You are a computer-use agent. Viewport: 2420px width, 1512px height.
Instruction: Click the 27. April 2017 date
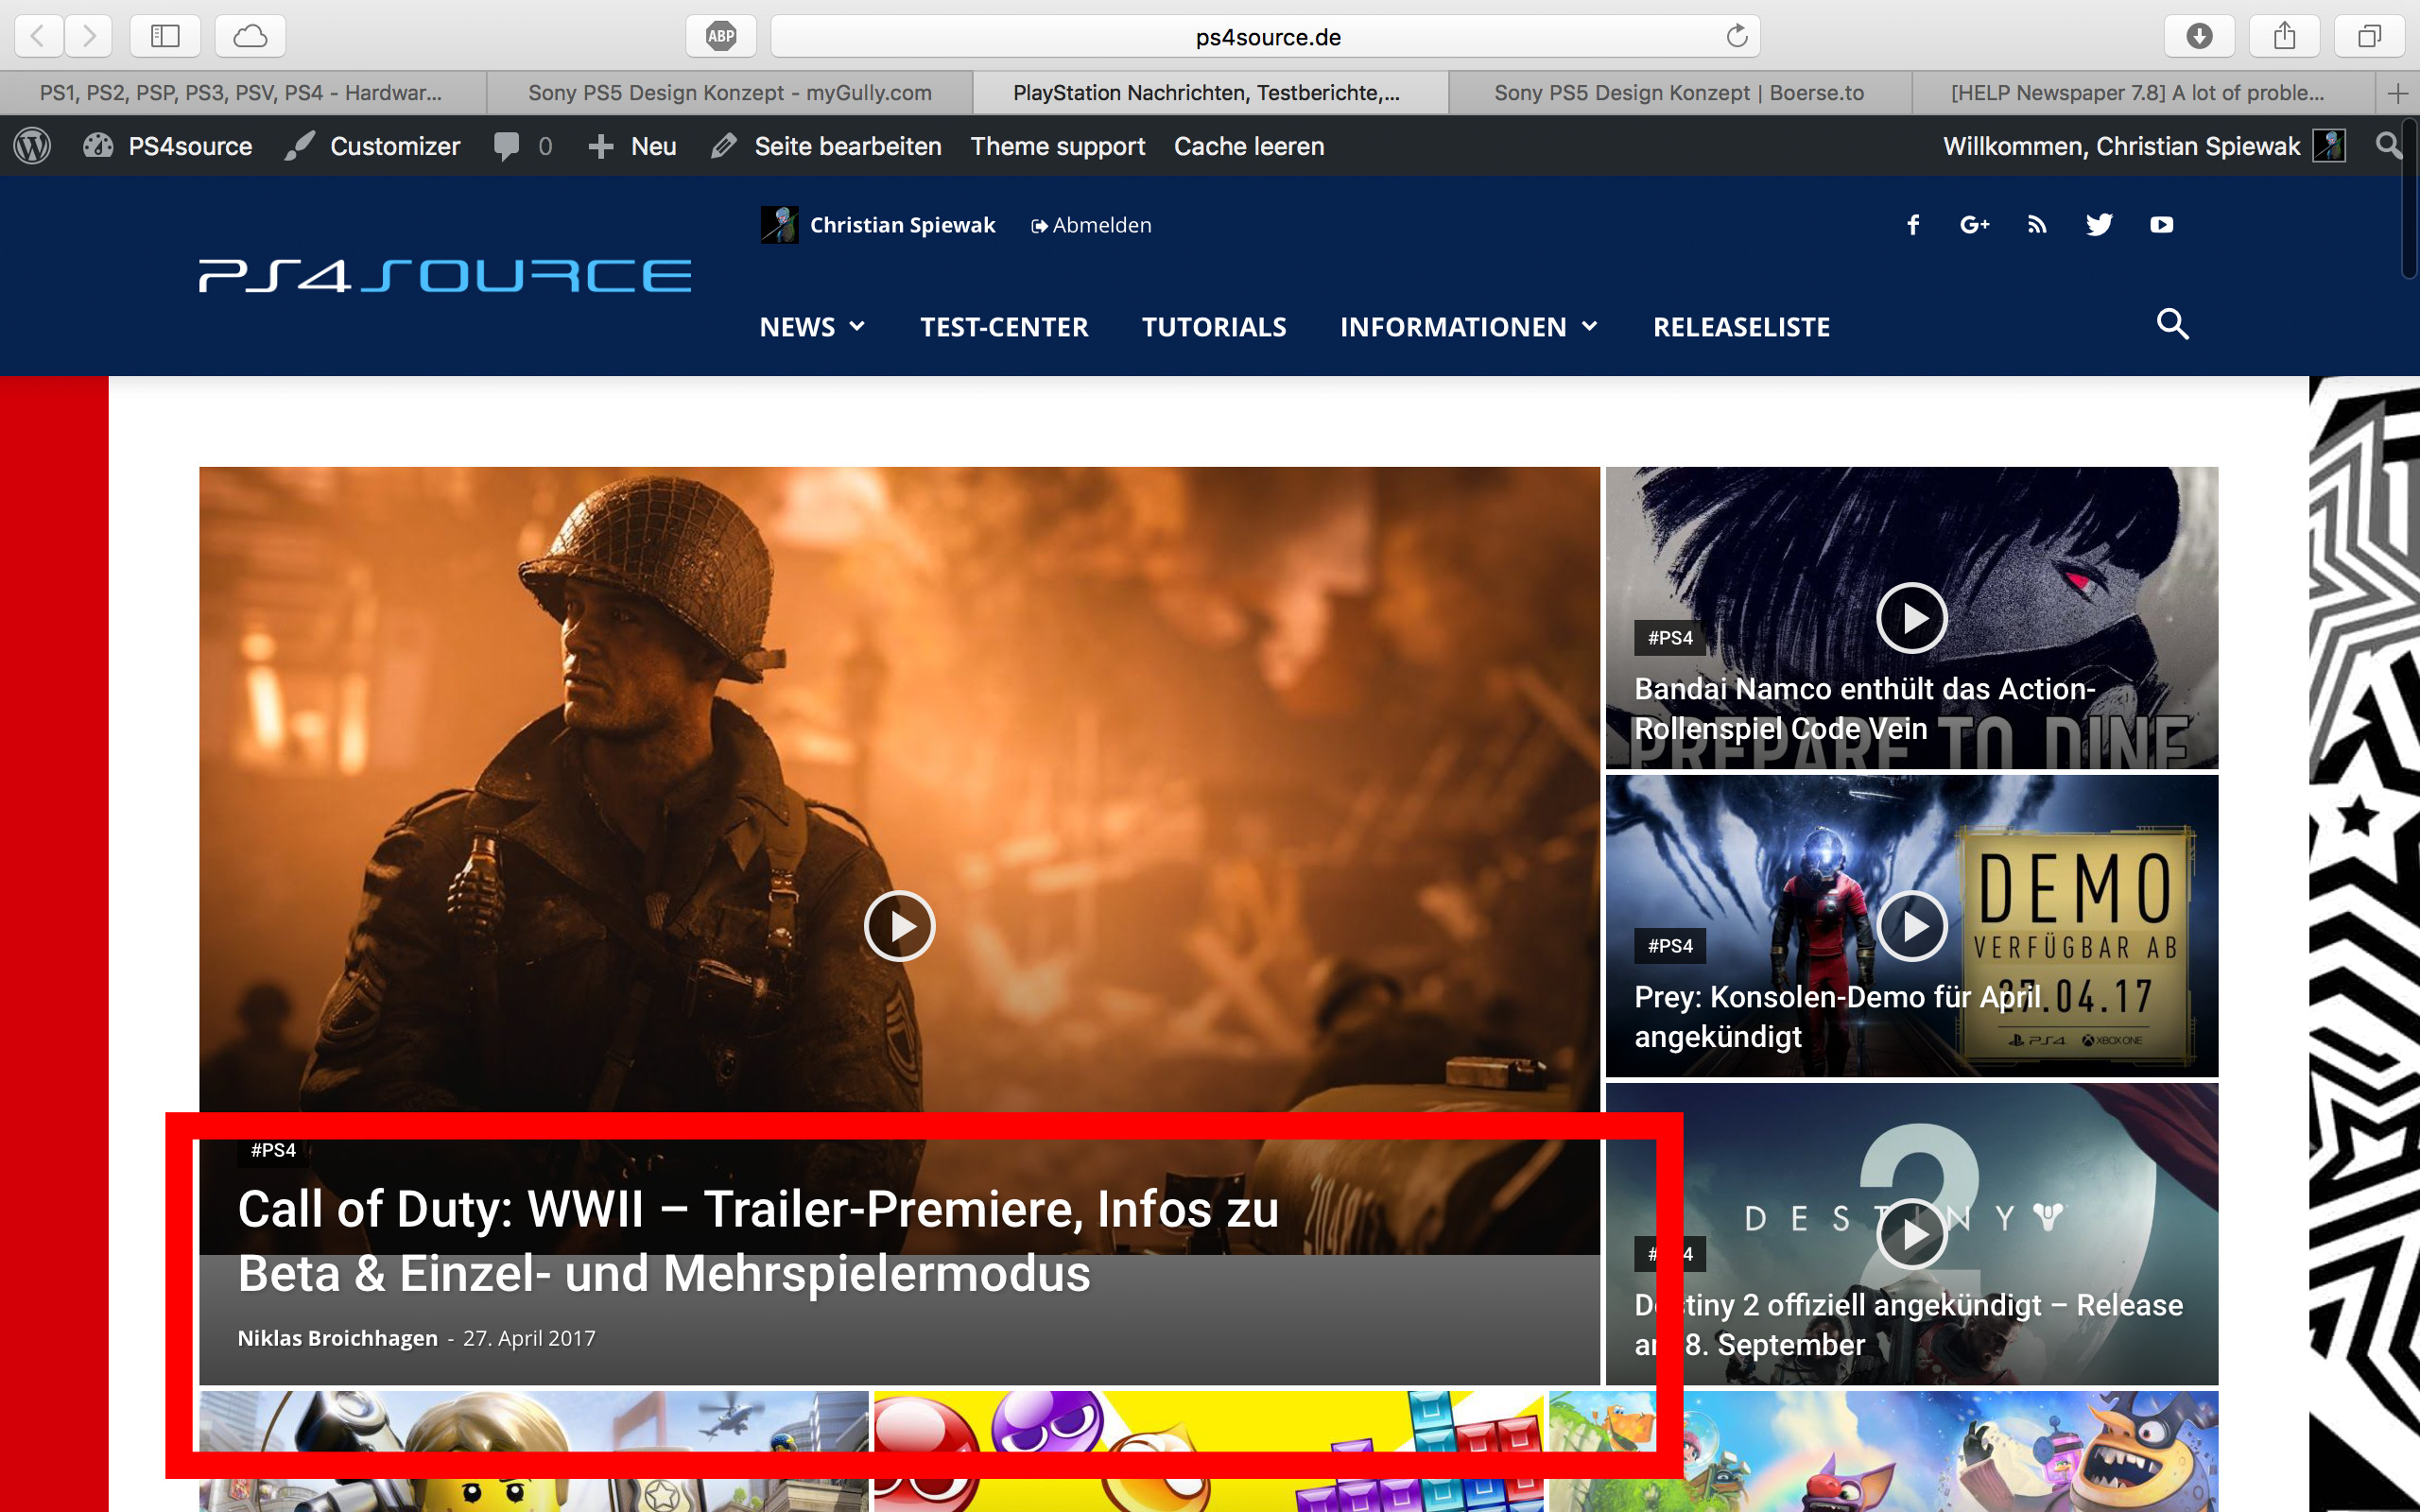(x=529, y=1338)
